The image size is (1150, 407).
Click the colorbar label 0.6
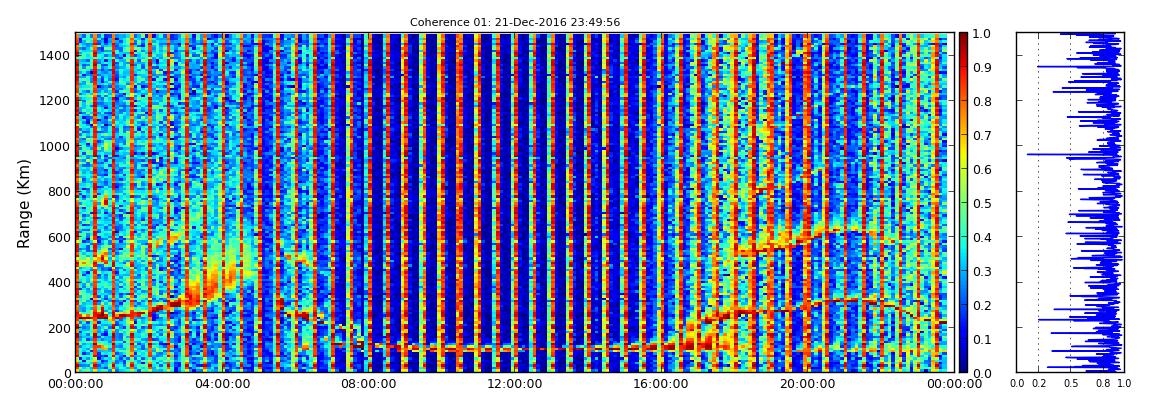(x=984, y=169)
